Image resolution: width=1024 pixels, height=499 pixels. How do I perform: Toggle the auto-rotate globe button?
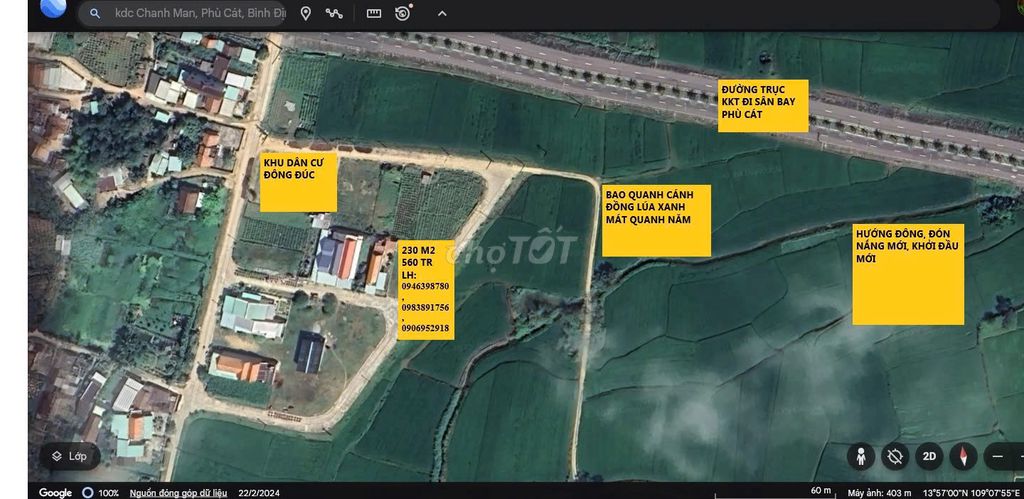[x=895, y=456]
